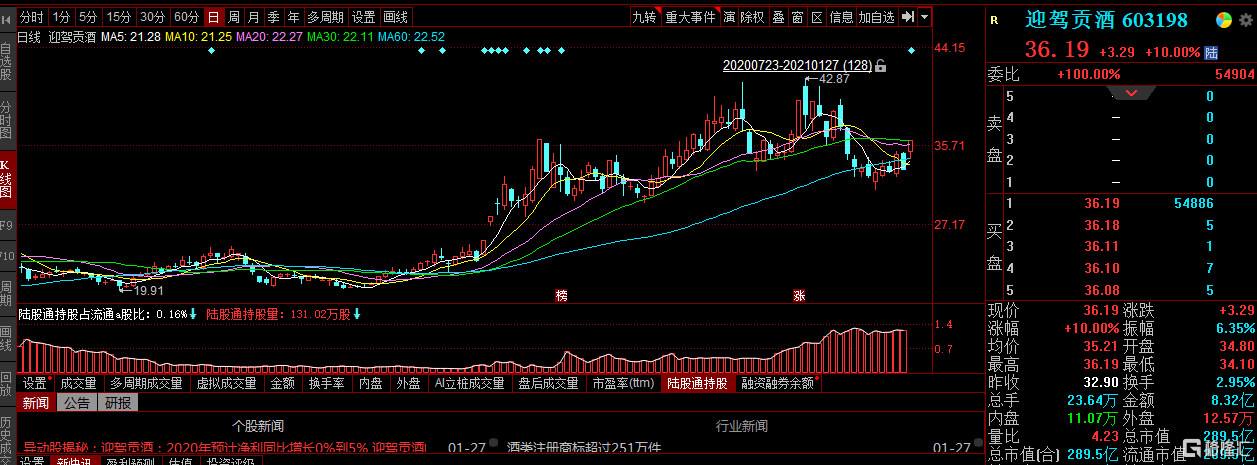Toggle the 九转 indicator
The width and height of the screenshot is (1257, 465).
pos(645,17)
